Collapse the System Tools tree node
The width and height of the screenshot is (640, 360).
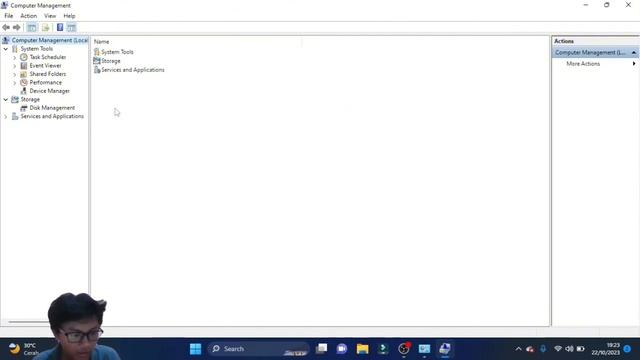coord(6,49)
